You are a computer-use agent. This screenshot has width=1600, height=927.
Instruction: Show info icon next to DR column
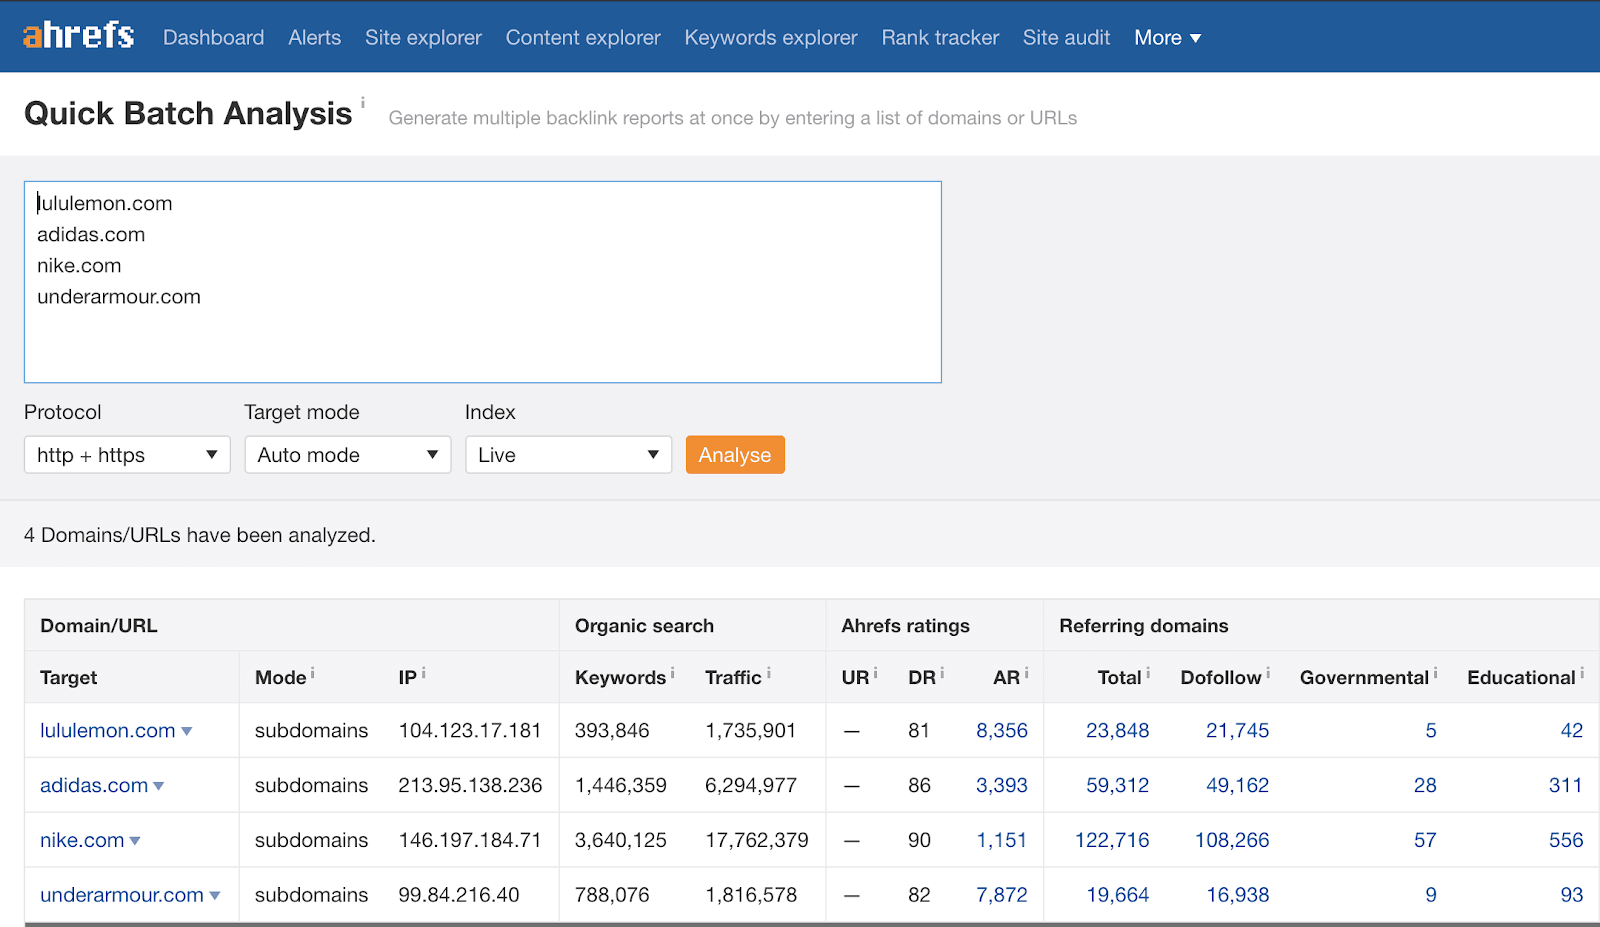(x=942, y=674)
